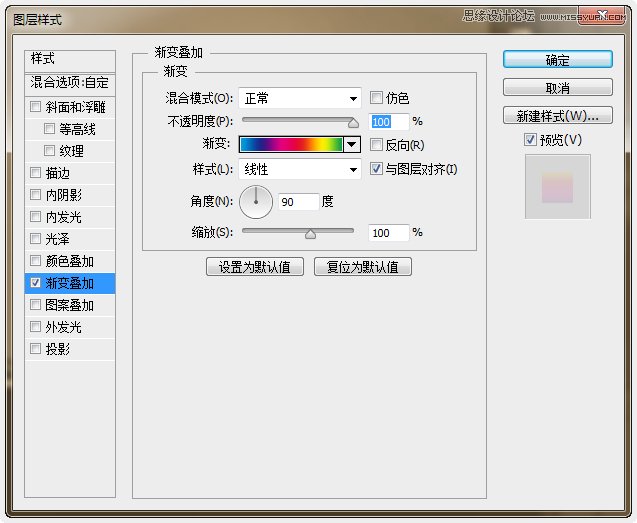637x523 pixels.
Task: Close the 图层样式 dialog window
Action: tap(601, 16)
